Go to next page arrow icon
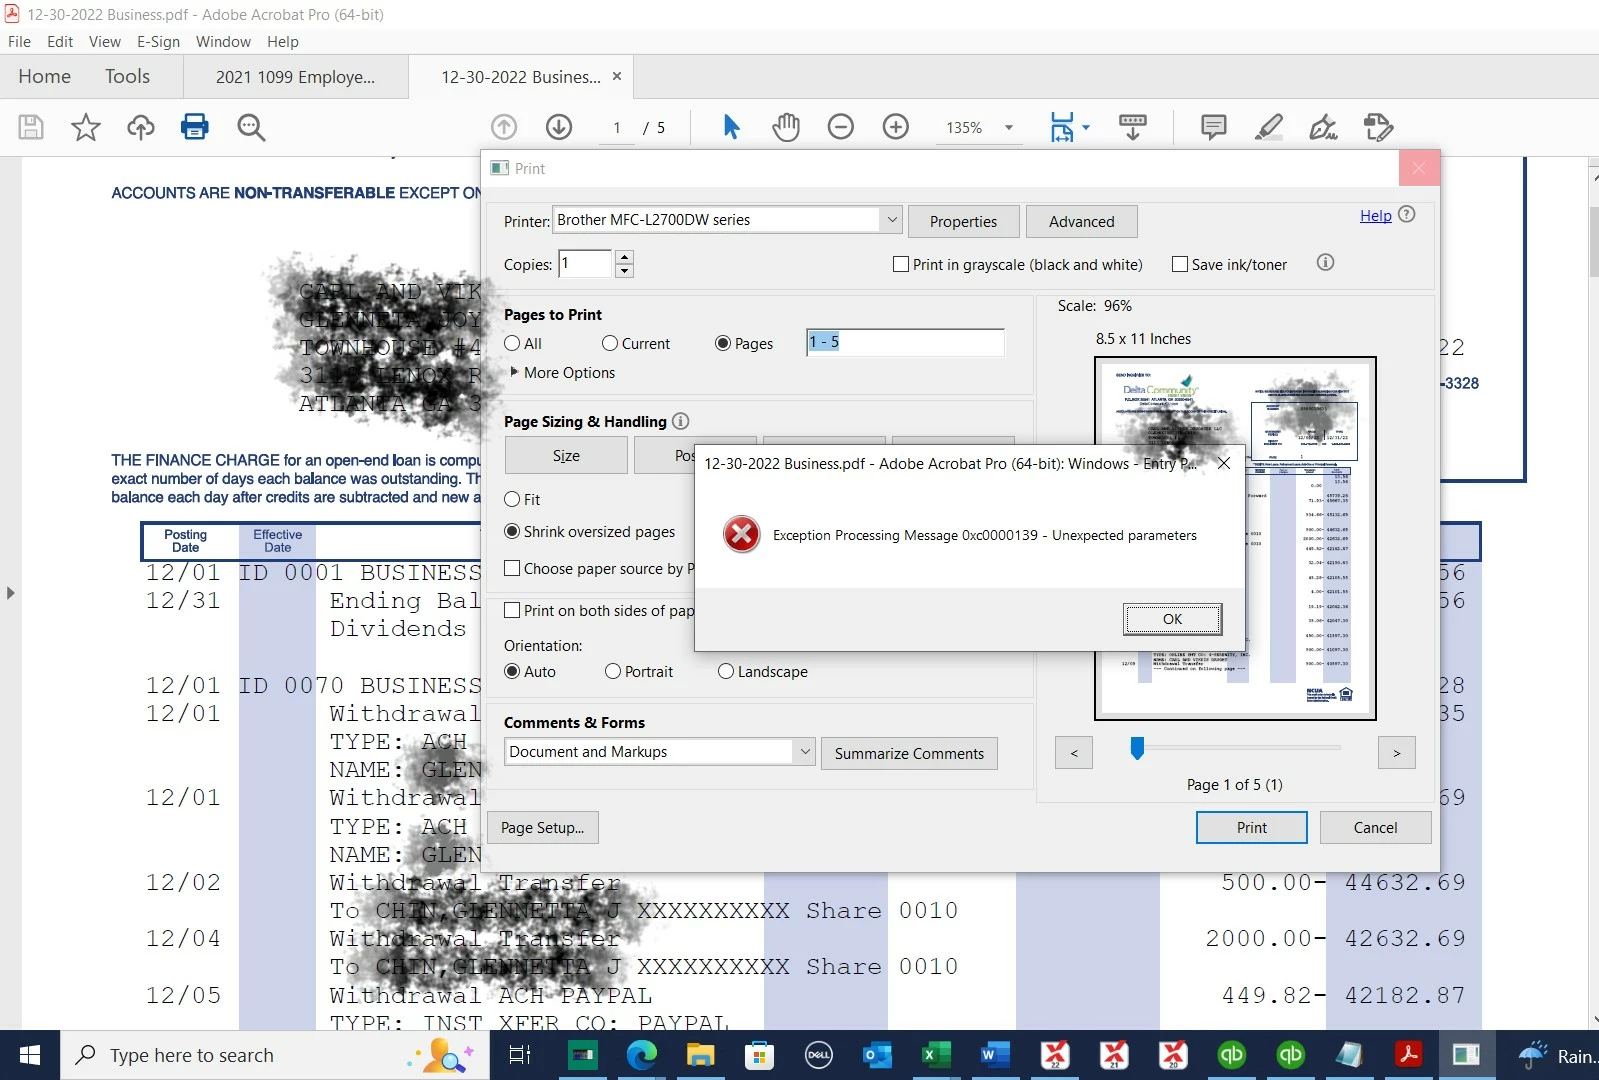1599x1080 pixels. 559,127
